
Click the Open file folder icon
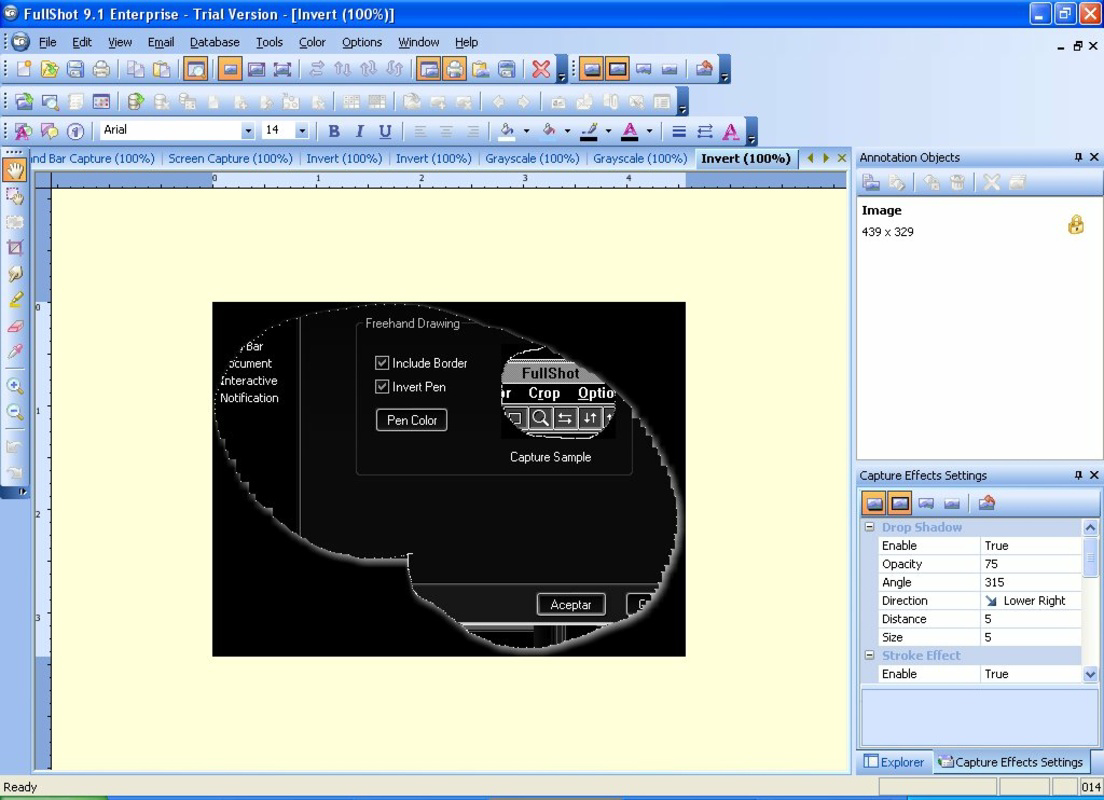(x=49, y=68)
